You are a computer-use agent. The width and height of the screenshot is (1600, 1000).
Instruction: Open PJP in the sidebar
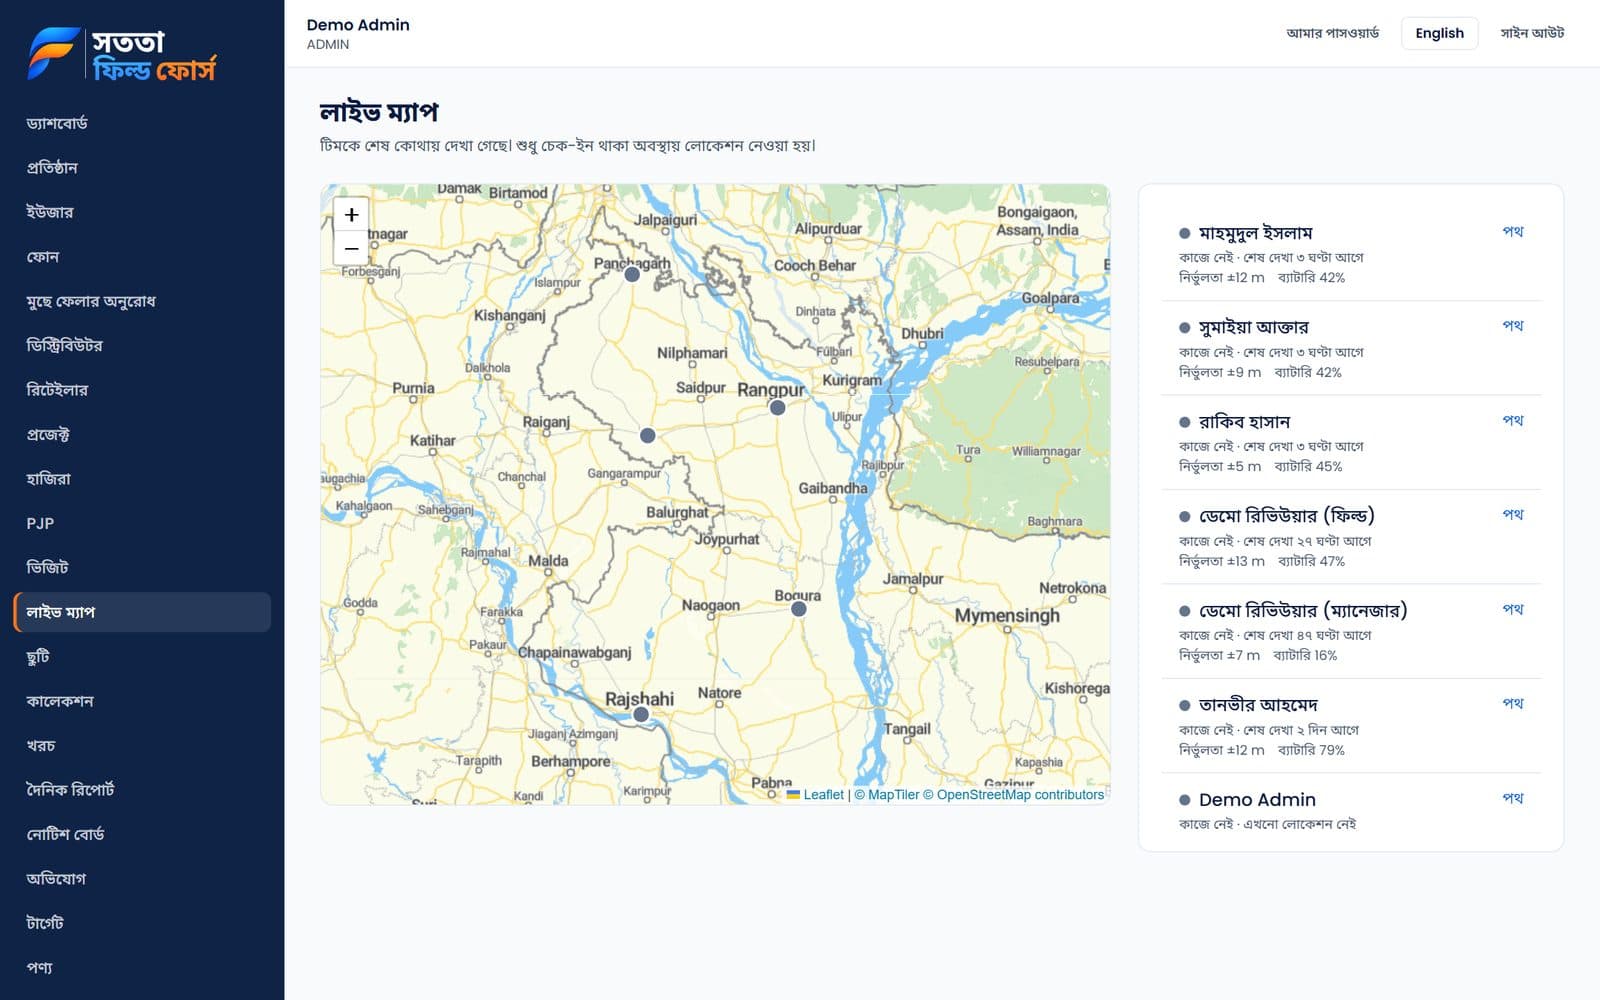click(142, 523)
